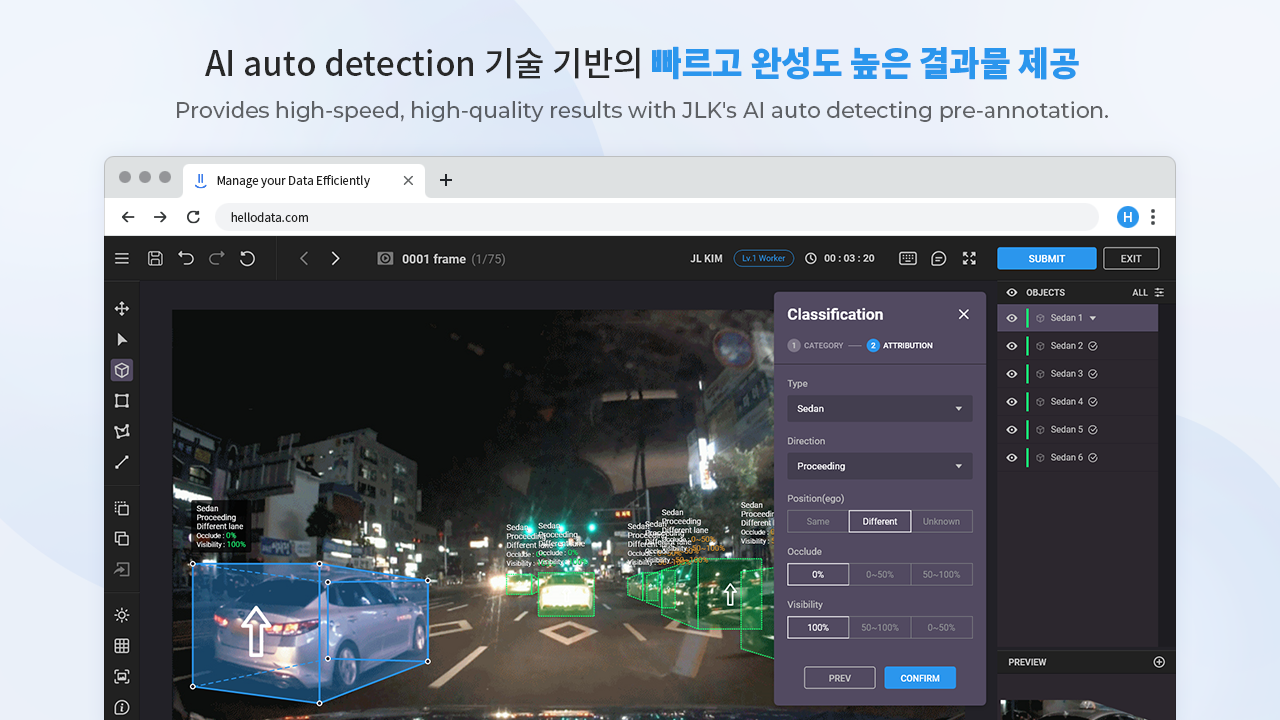Click the CONFIRM button
The image size is (1280, 720).
(x=920, y=678)
